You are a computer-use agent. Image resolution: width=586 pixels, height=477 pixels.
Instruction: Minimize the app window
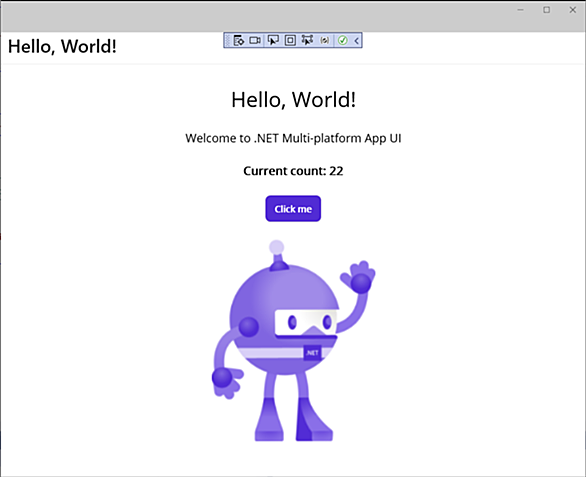pyautogui.click(x=521, y=10)
